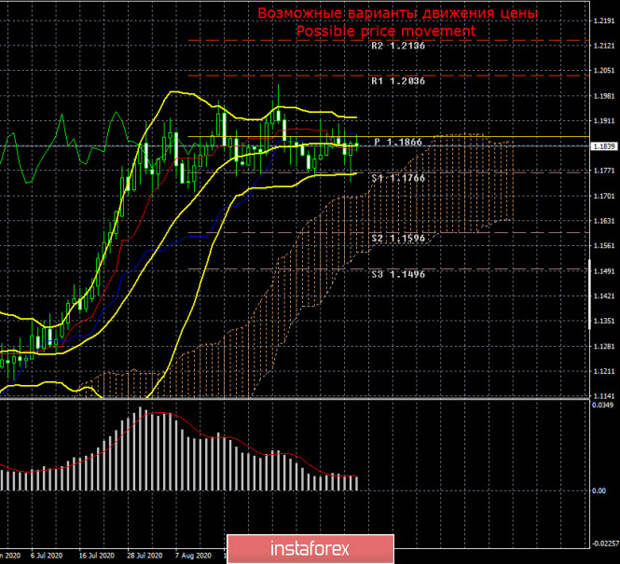This screenshot has width=620, height=564.
Task: Click the 0.00 indicator scale value
Action: (599, 491)
